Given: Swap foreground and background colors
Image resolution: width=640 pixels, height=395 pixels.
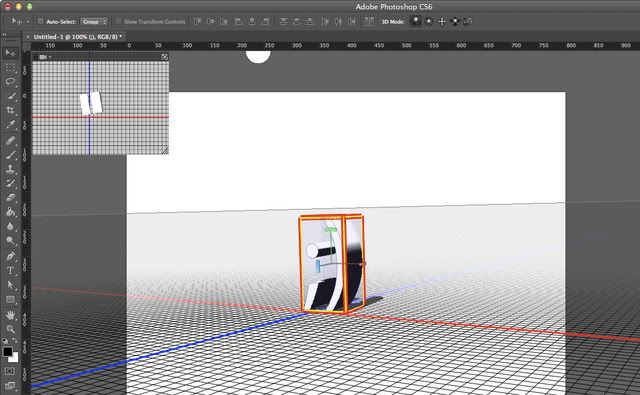Looking at the screenshot, I should click(x=15, y=340).
